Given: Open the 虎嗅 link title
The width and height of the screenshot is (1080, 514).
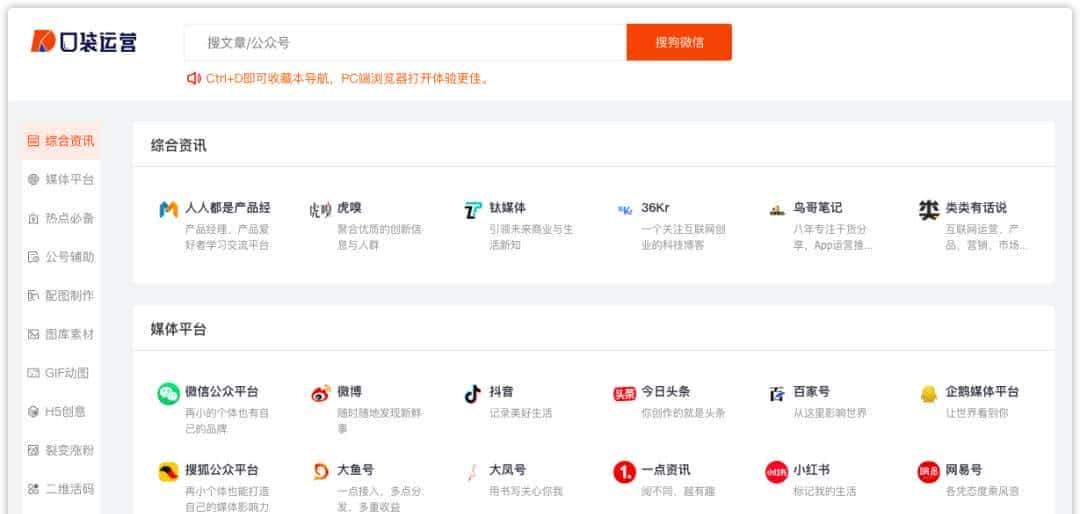Looking at the screenshot, I should 349,207.
